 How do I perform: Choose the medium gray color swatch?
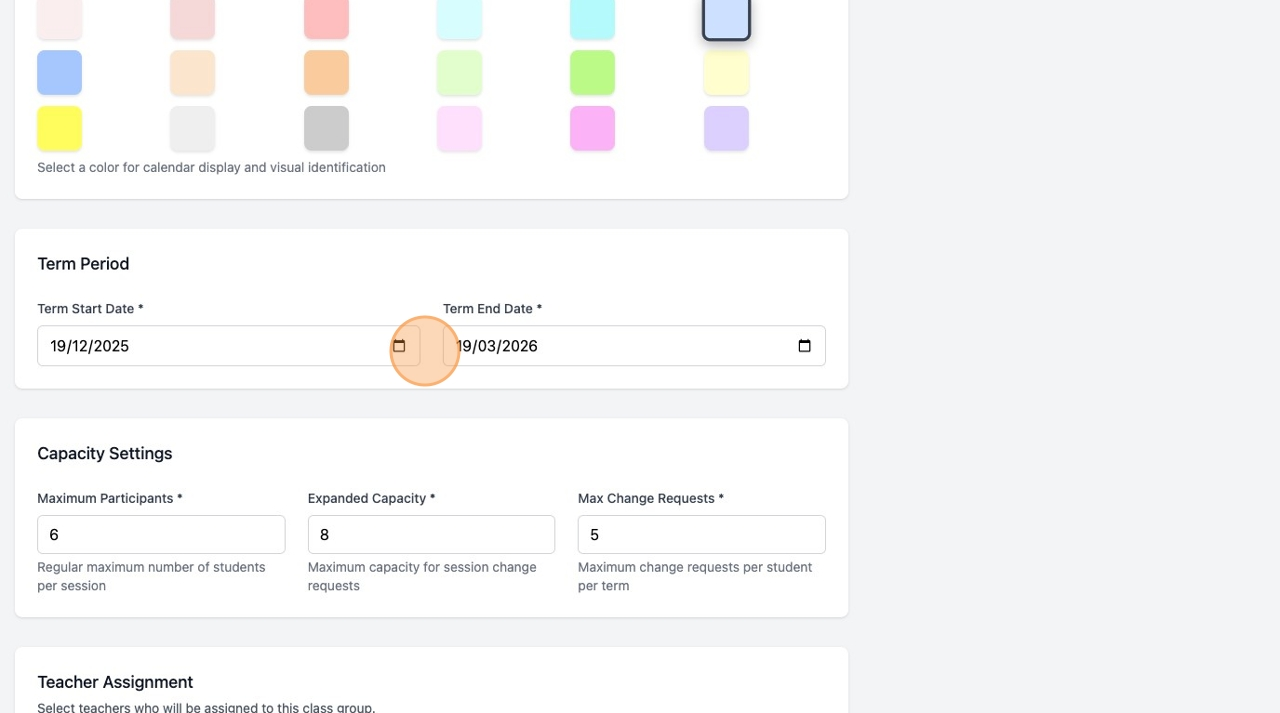point(326,129)
